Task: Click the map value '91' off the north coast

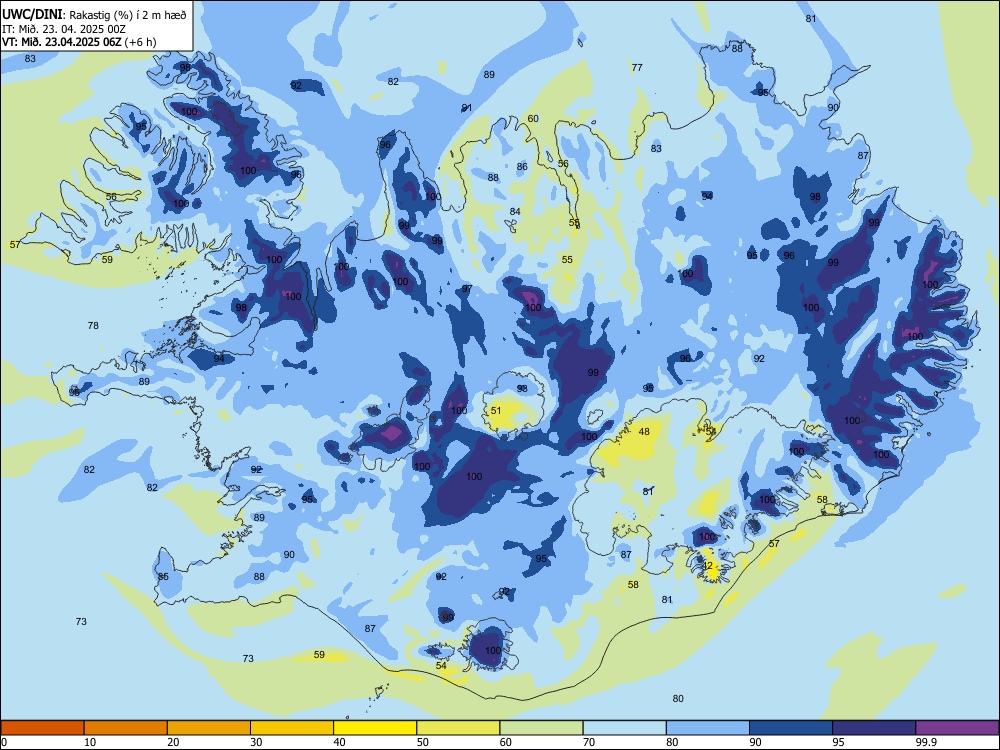Action: point(467,108)
